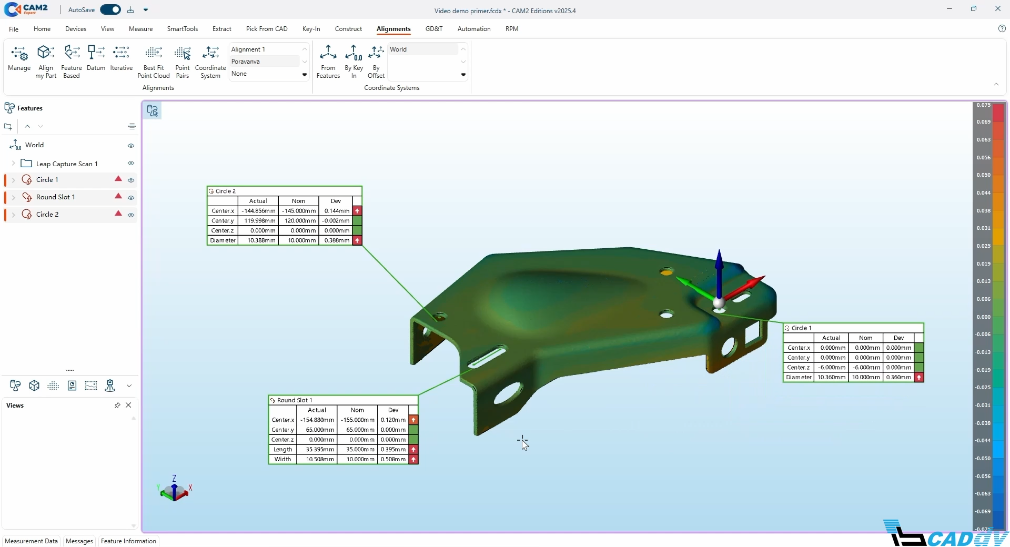The image size is (1010, 547).
Task: Open the device tripod panel icon
Action: point(110,385)
